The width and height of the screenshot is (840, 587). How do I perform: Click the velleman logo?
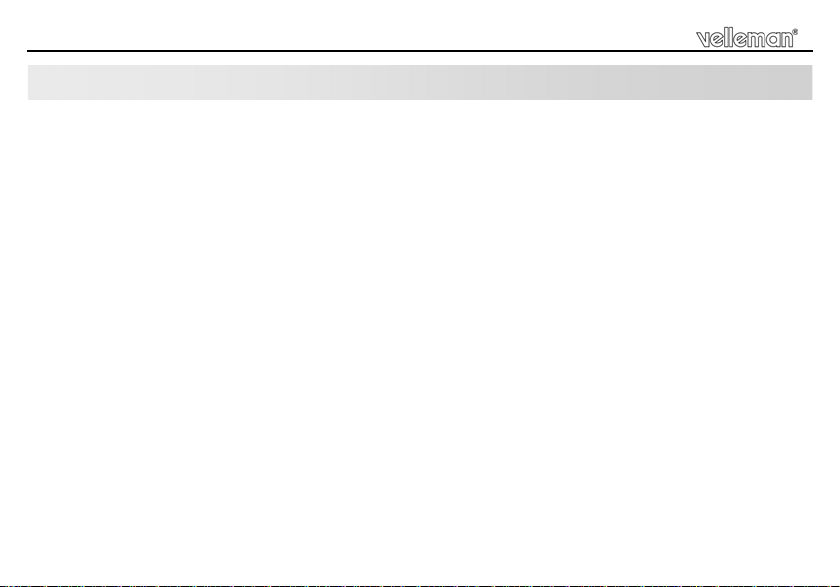coord(746,39)
